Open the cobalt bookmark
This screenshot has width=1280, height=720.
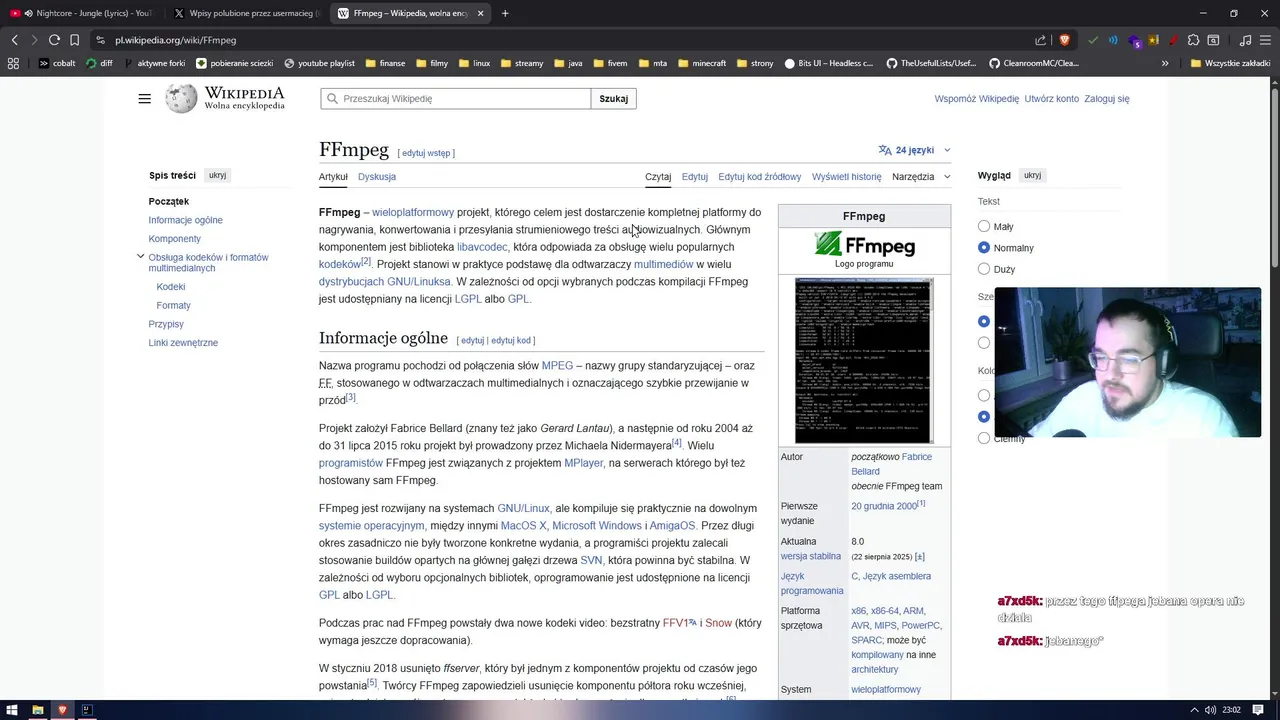[x=57, y=63]
